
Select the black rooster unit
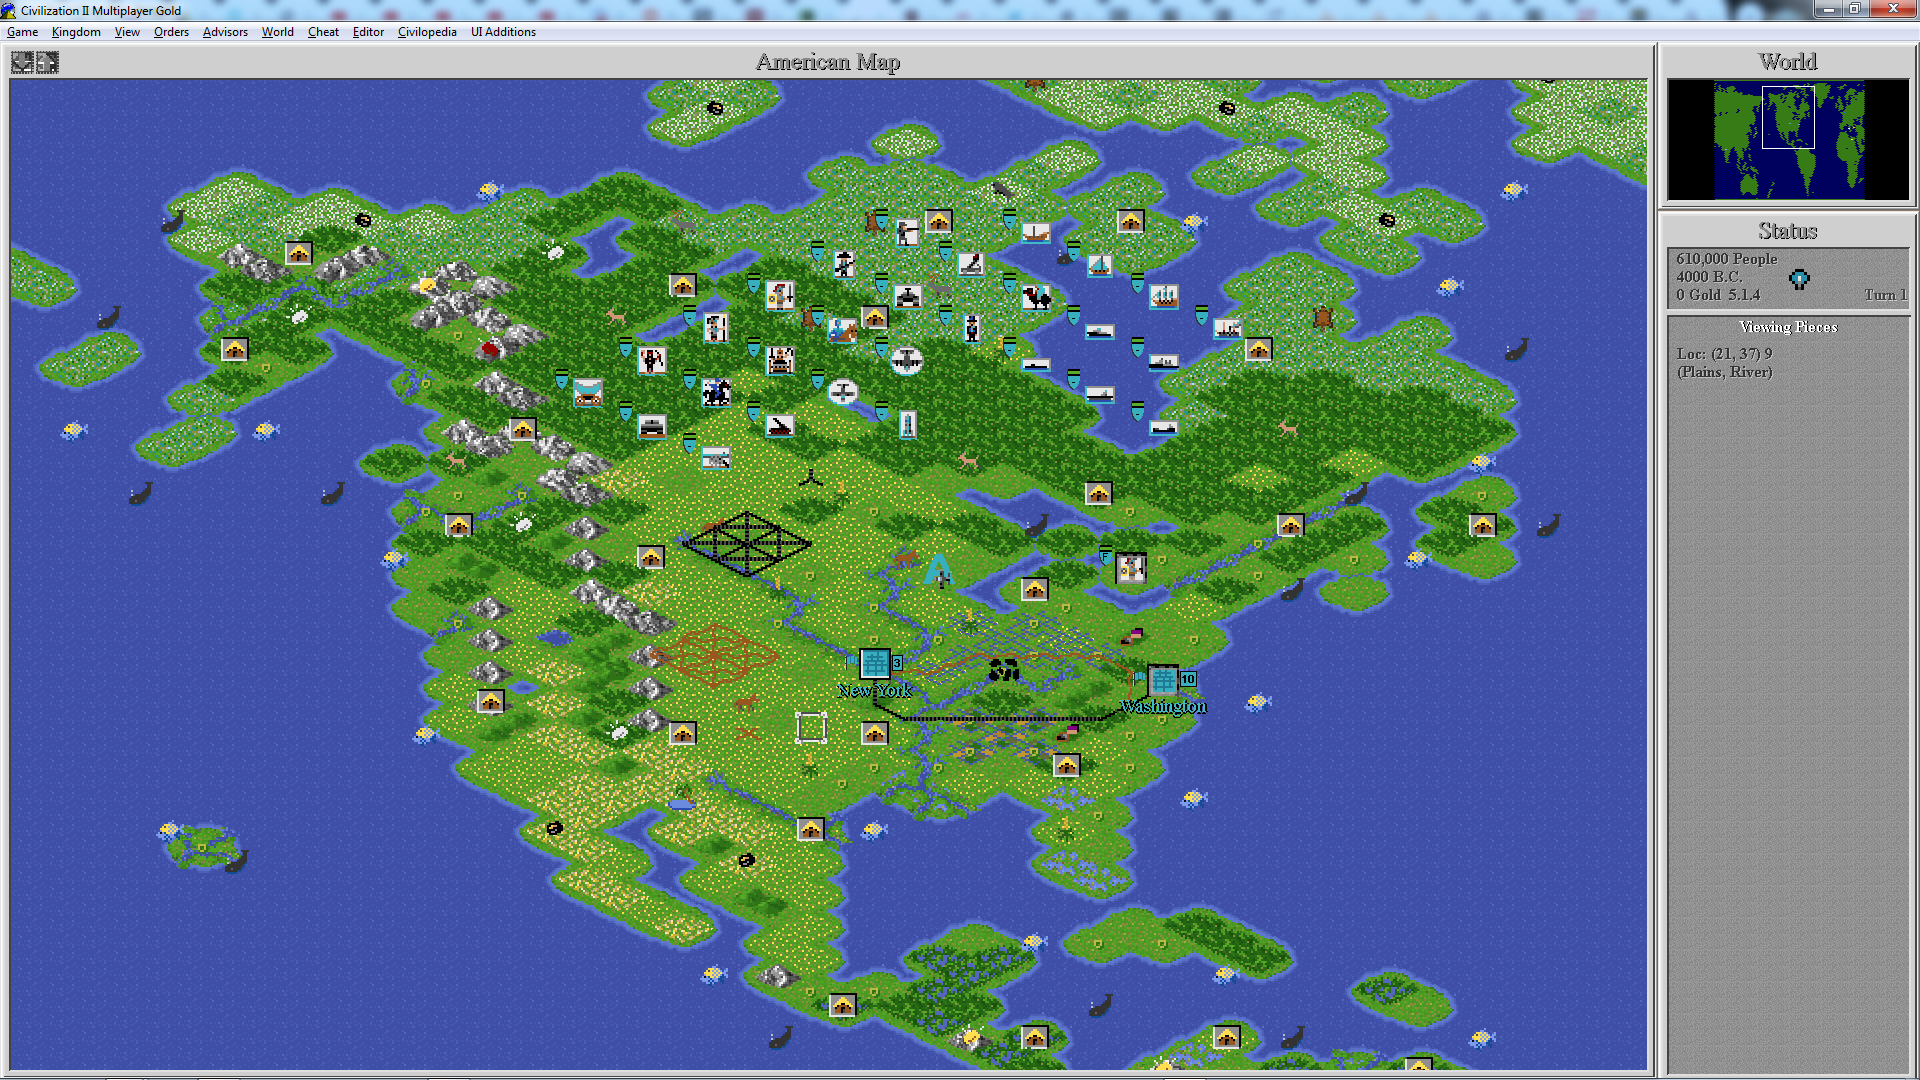[x=1037, y=297]
